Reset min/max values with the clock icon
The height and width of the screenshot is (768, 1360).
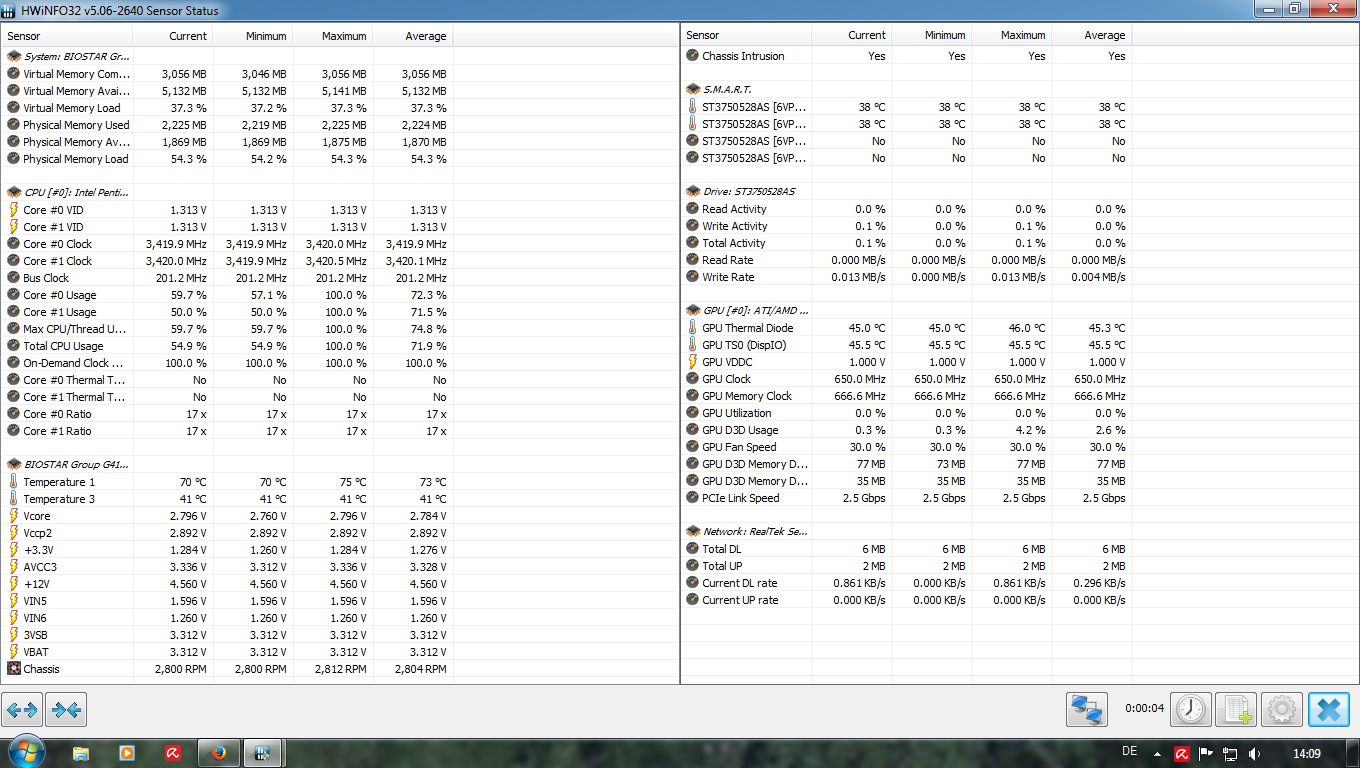coord(1191,710)
